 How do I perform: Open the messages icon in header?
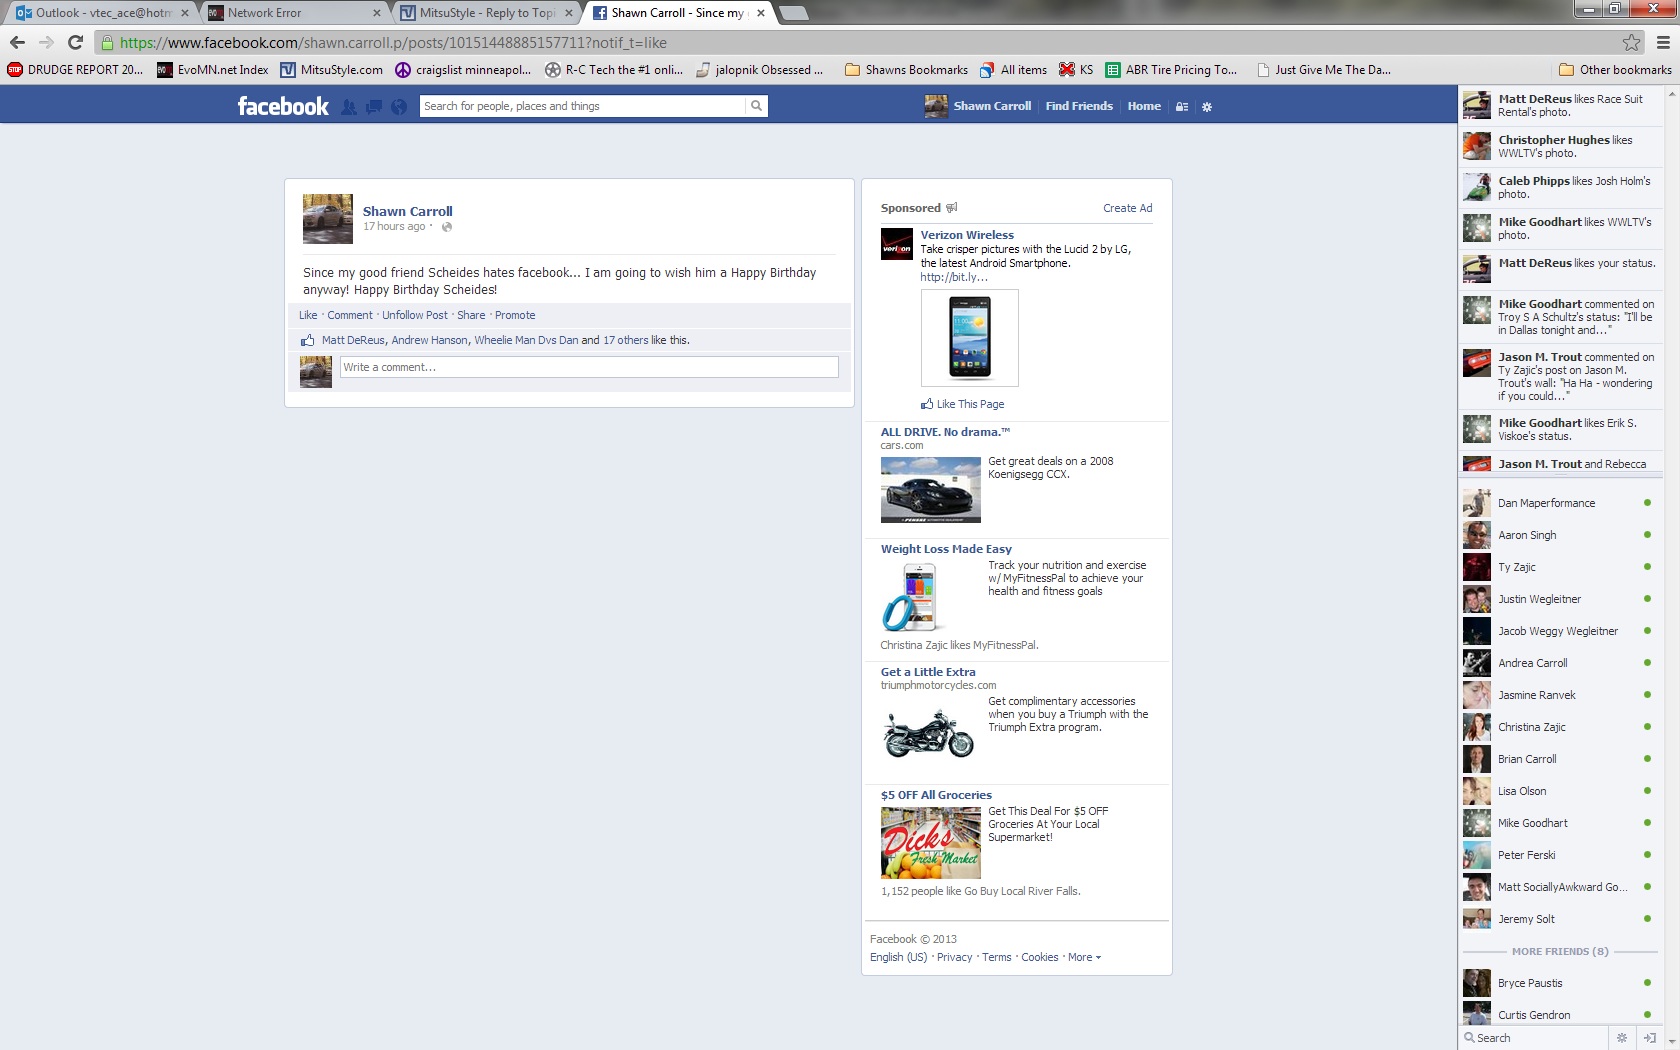click(373, 107)
